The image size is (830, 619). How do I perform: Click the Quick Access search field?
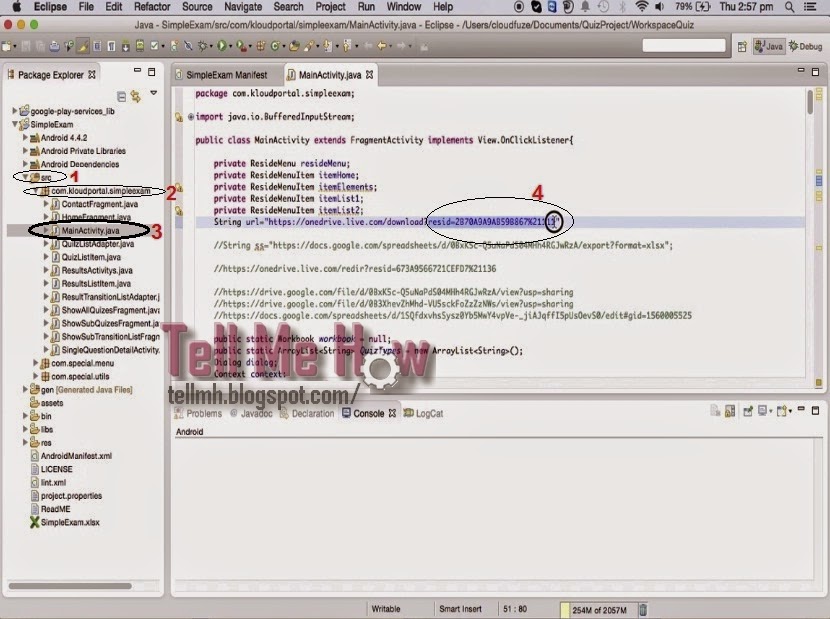(683, 46)
